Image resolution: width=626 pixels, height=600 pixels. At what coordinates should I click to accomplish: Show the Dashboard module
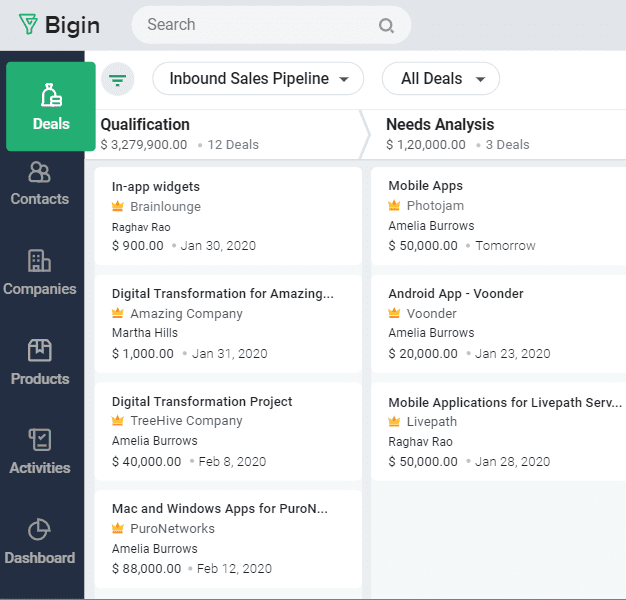pos(40,542)
